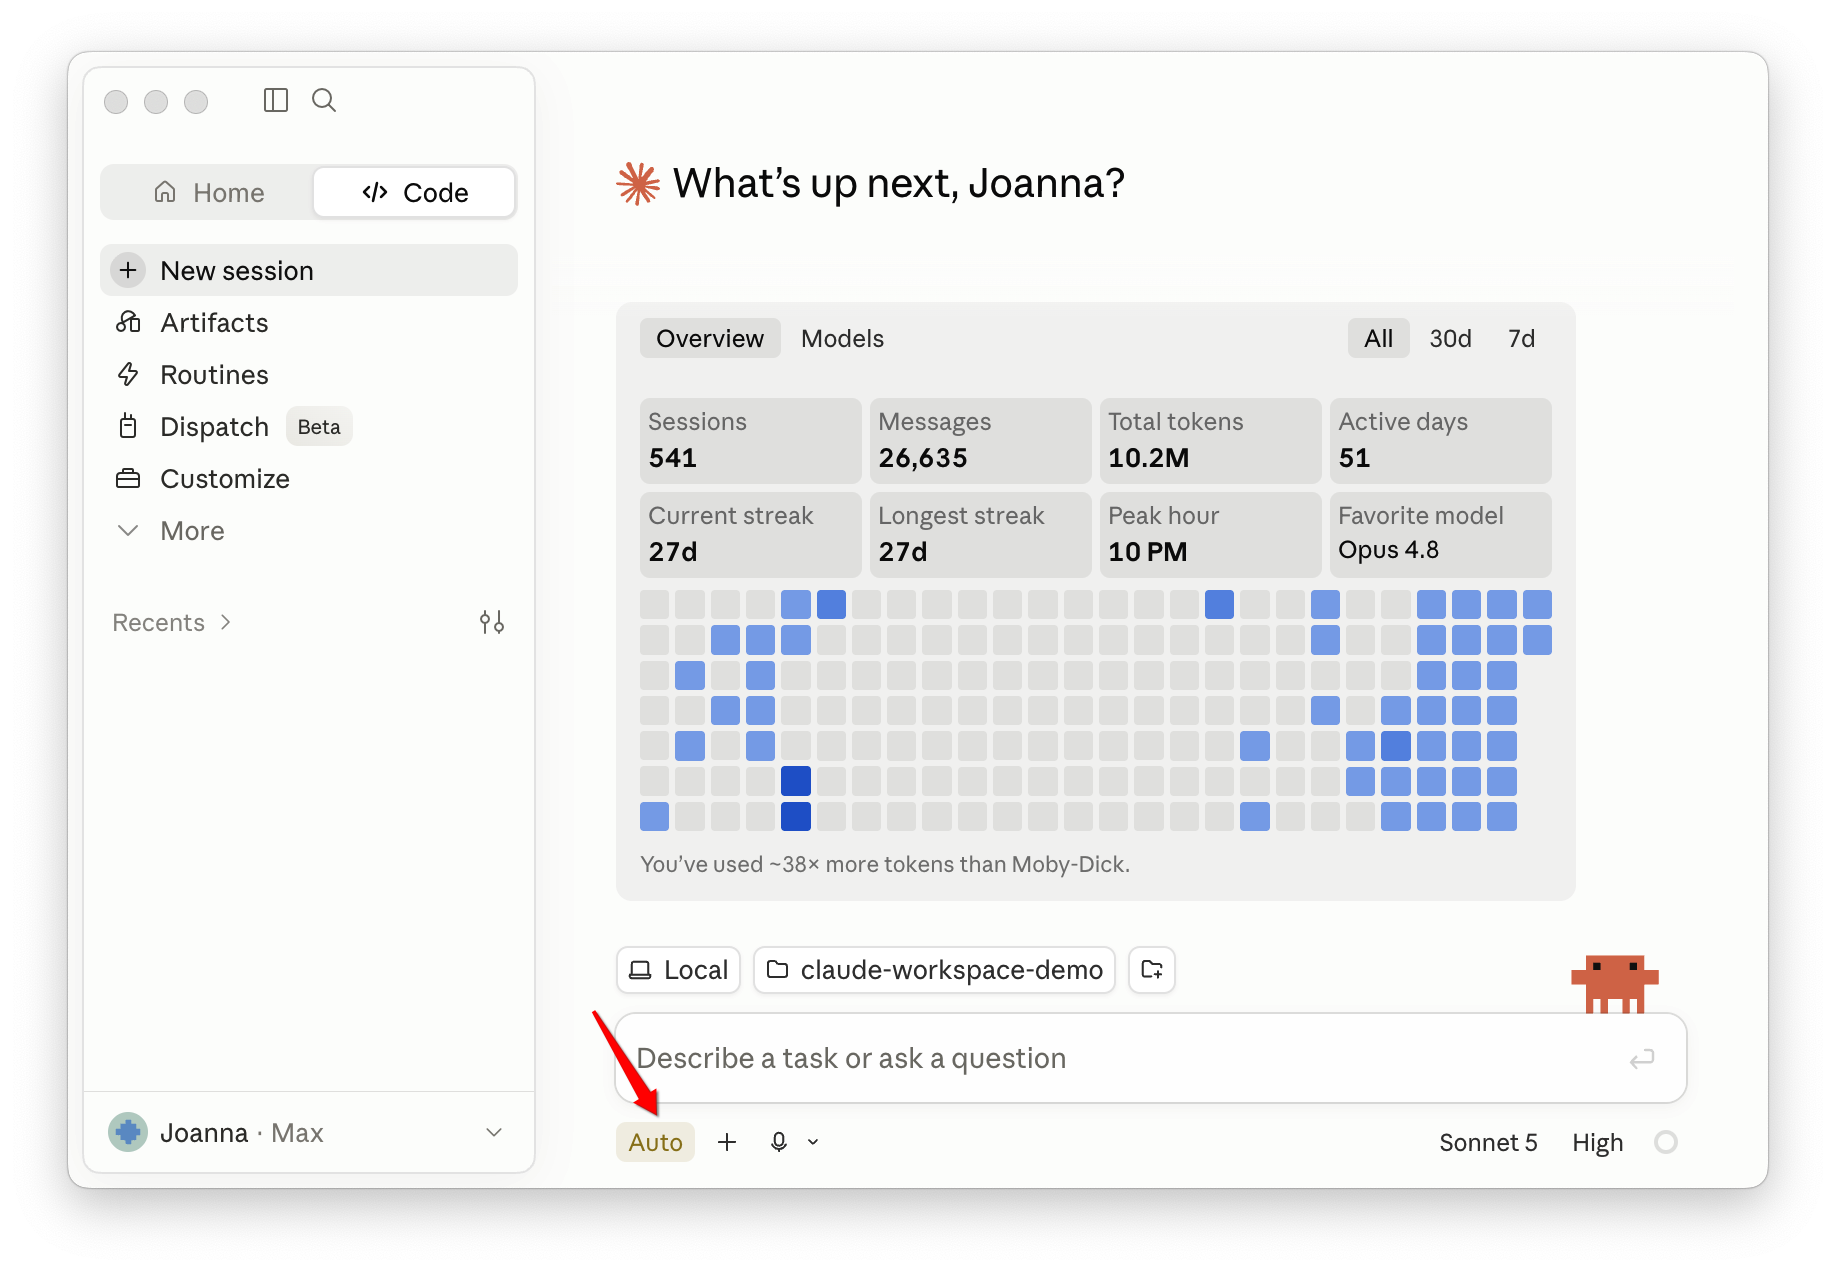The width and height of the screenshot is (1836, 1272).
Task: Click the enter/send arrow icon
Action: click(1642, 1058)
